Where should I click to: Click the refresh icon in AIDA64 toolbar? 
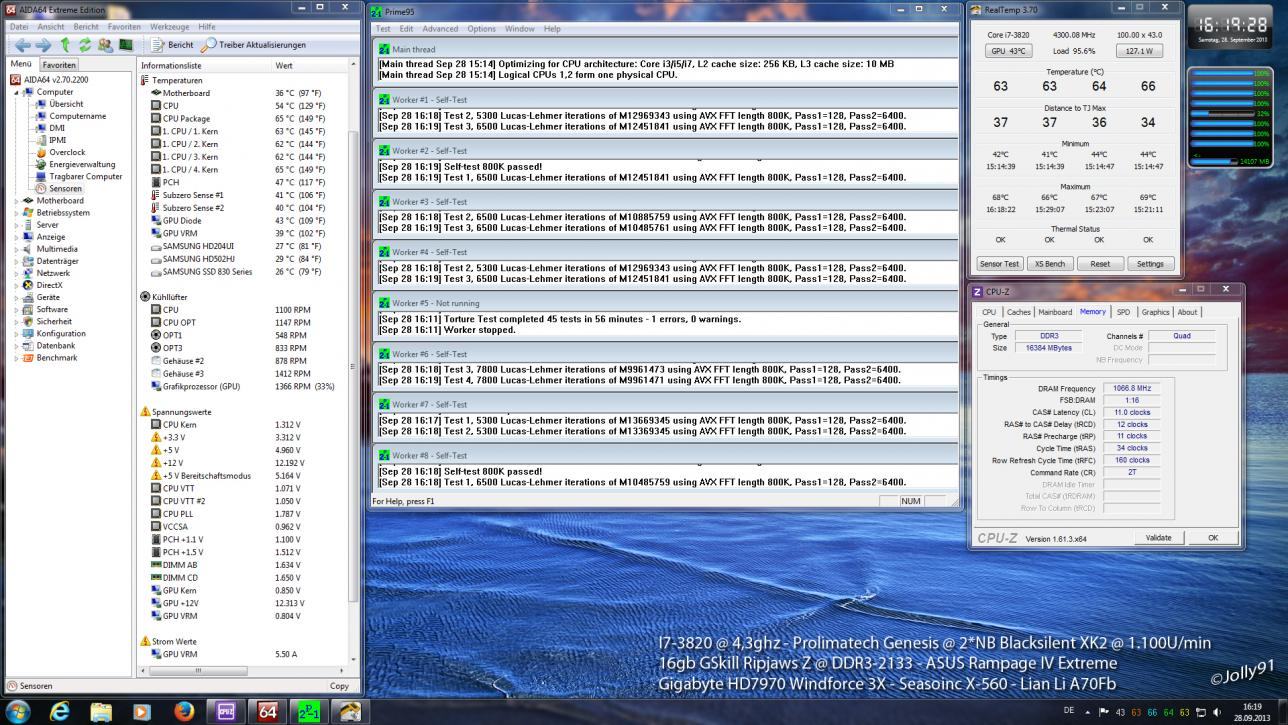coord(85,45)
